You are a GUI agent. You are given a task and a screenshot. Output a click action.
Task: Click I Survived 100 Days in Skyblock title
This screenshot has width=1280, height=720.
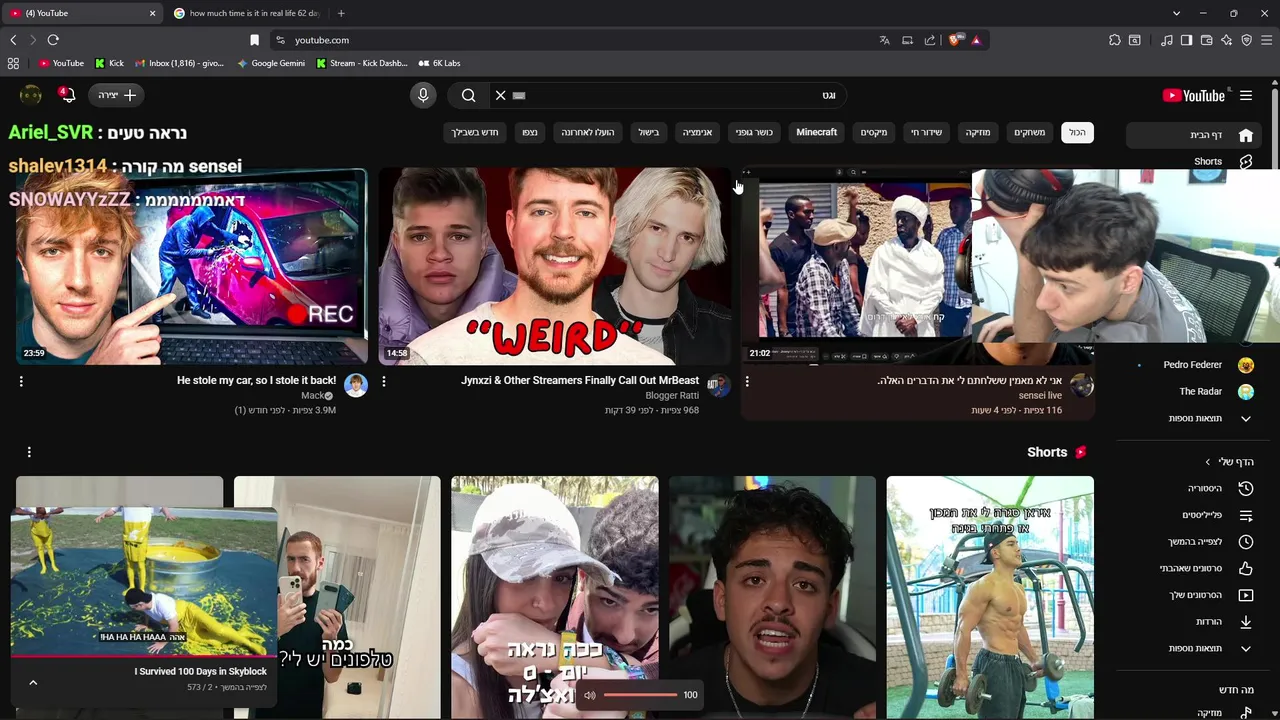tap(200, 671)
